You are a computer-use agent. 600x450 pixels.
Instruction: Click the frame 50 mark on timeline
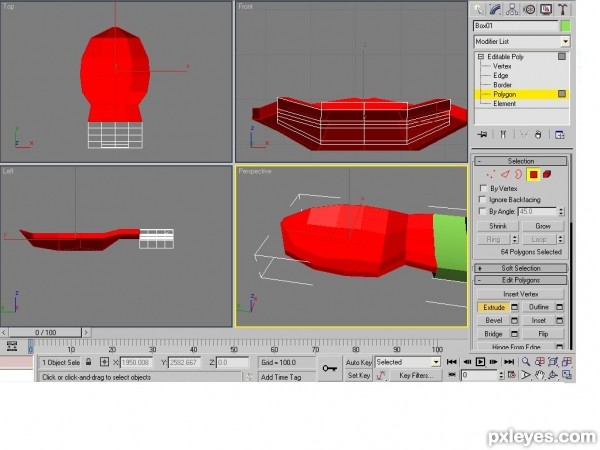coord(234,347)
